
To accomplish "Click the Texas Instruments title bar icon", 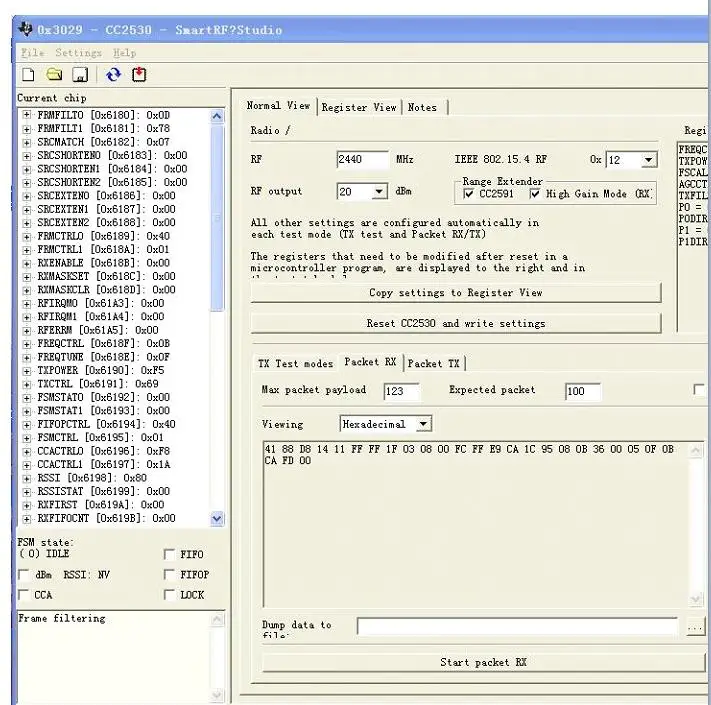I will pos(25,29).
